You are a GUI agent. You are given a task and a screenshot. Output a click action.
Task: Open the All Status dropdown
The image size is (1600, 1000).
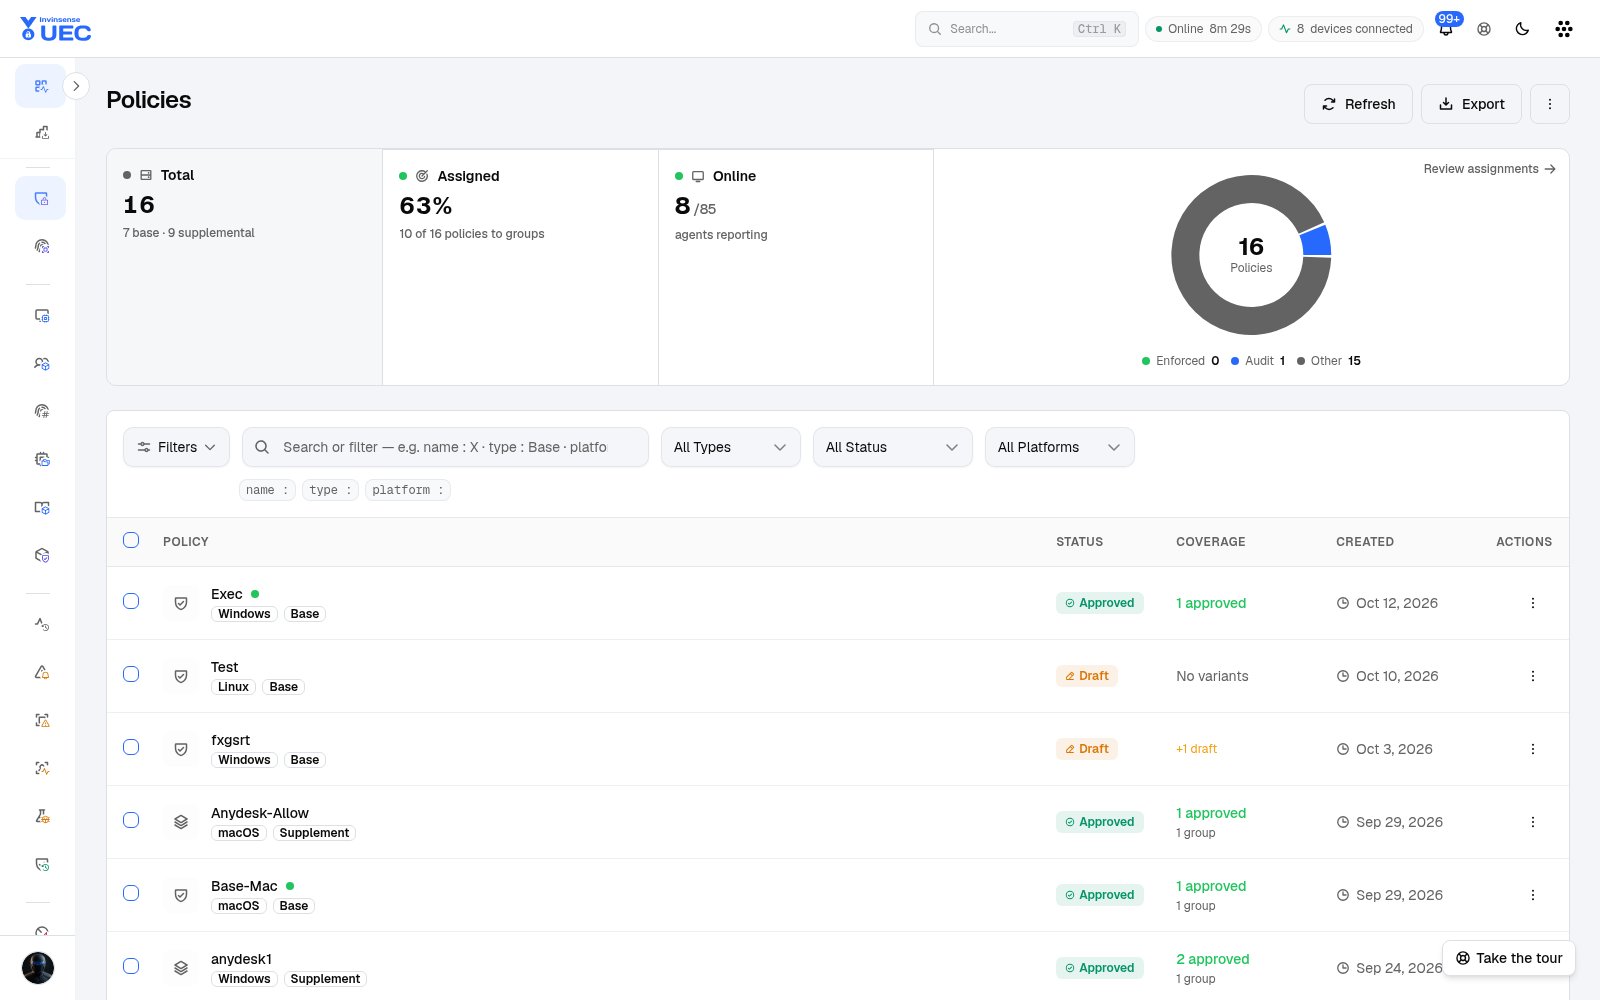point(893,447)
